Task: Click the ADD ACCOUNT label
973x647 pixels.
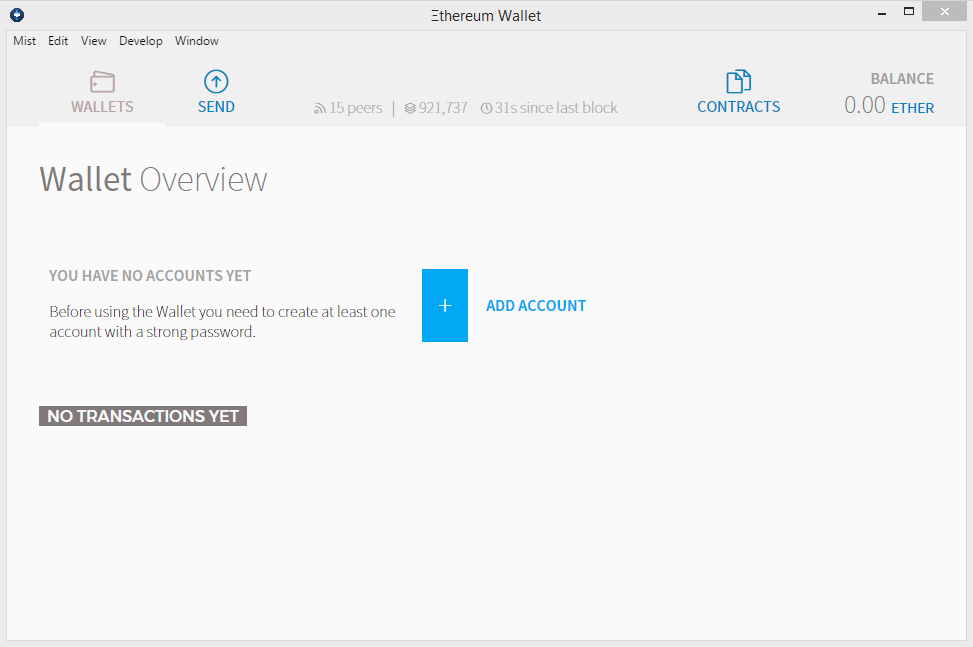Action: [x=536, y=306]
